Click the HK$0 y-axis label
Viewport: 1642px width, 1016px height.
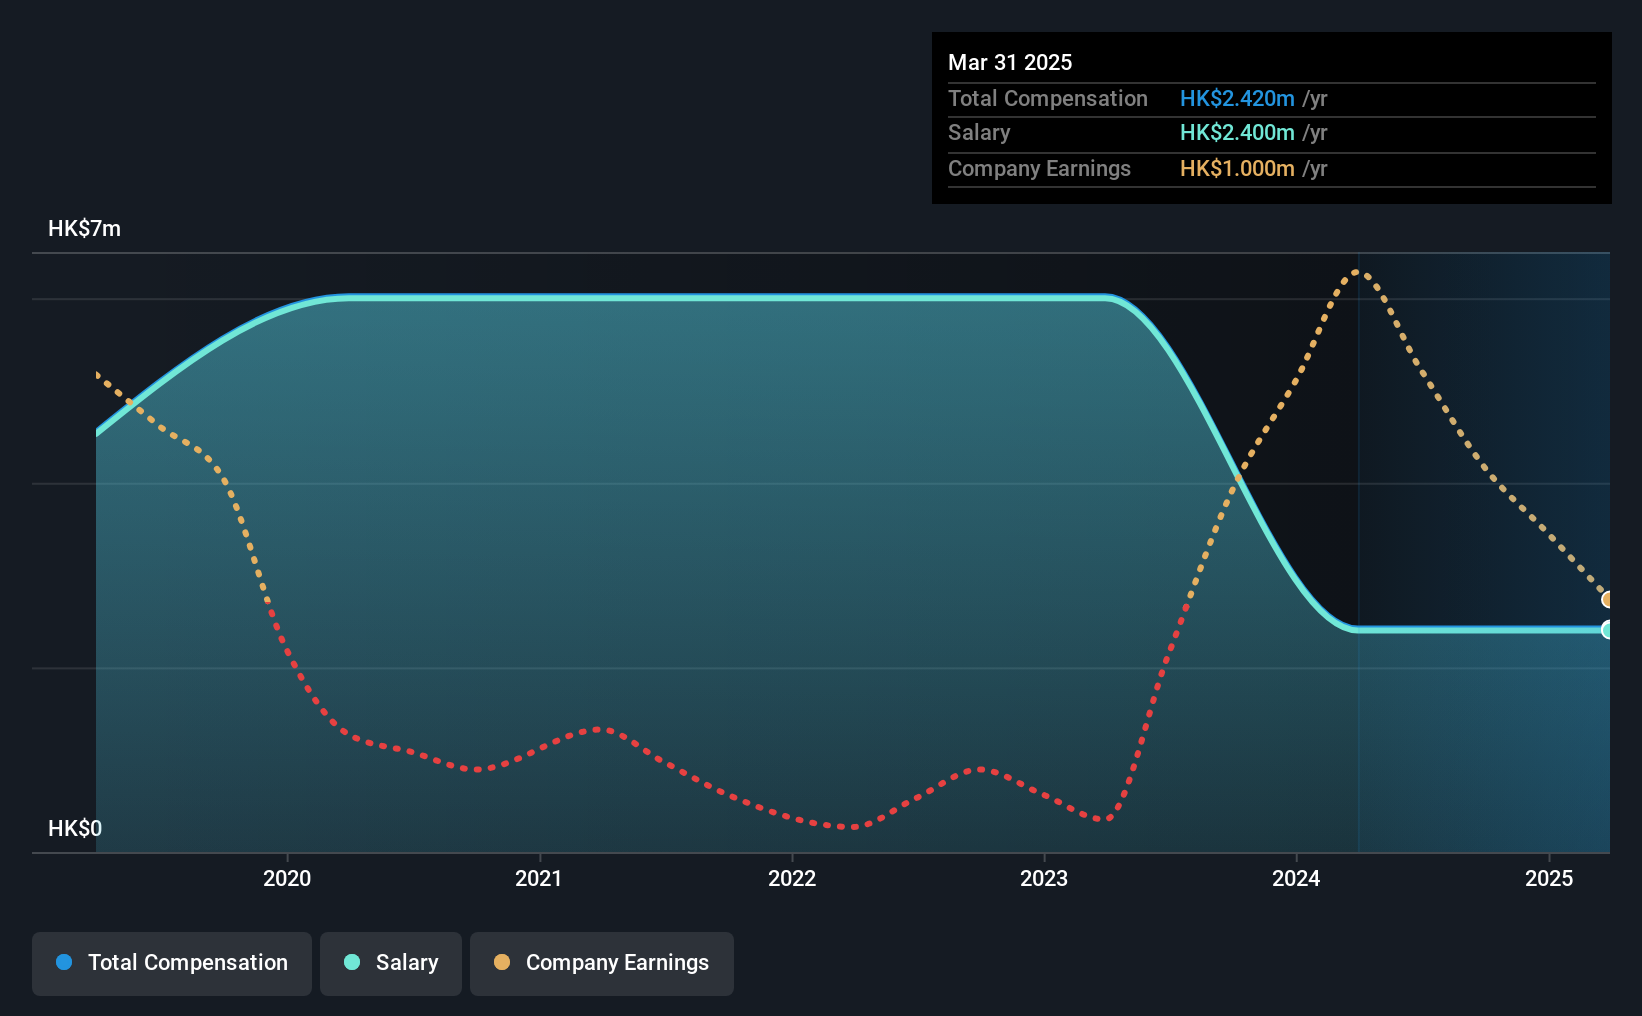click(x=75, y=828)
